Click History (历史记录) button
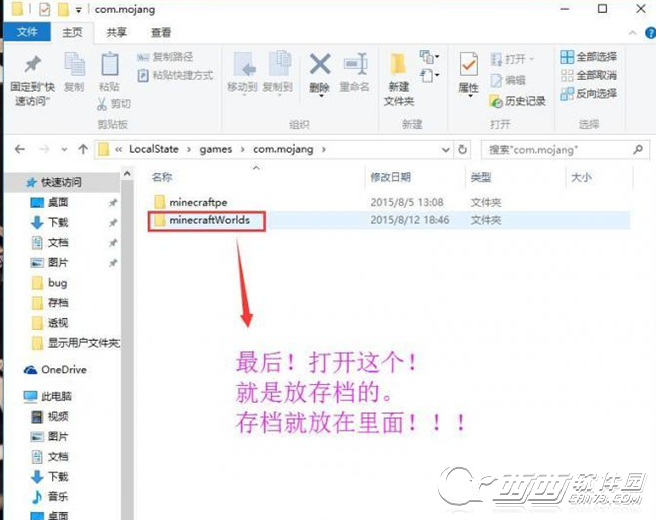656x520 pixels. tap(518, 101)
